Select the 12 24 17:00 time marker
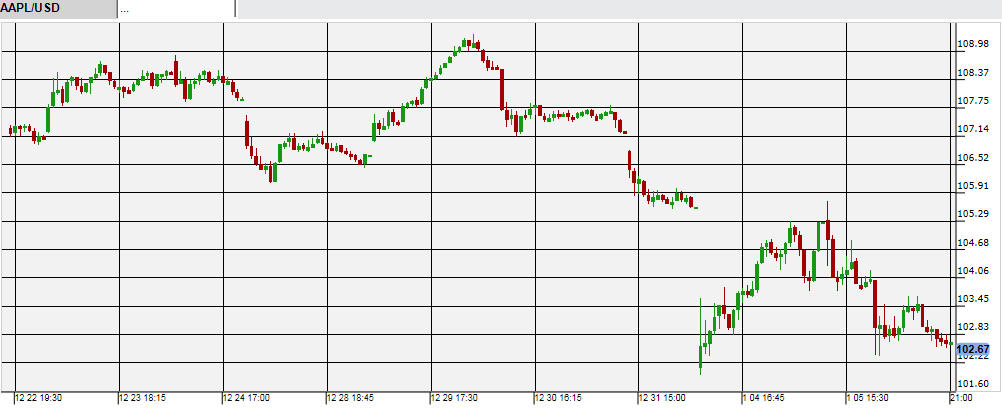This screenshot has width=1002, height=416. [x=248, y=398]
